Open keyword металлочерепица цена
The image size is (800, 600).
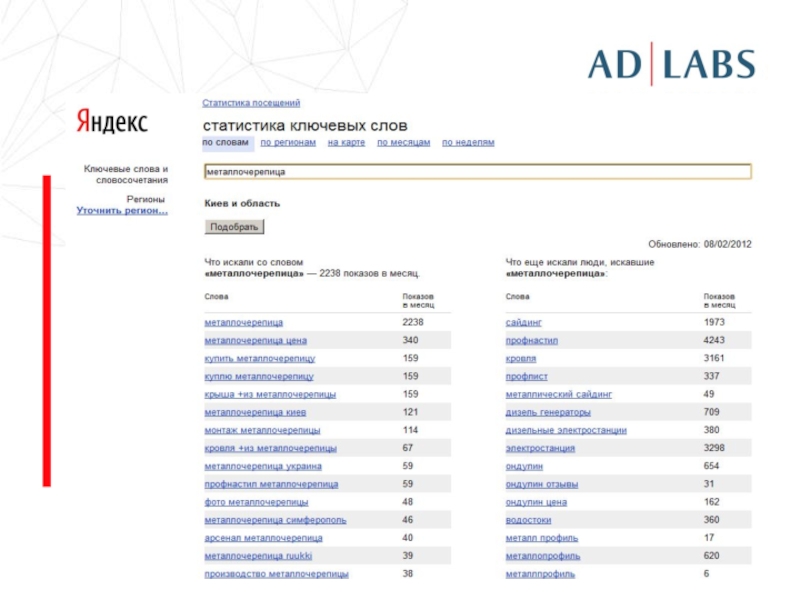256,340
